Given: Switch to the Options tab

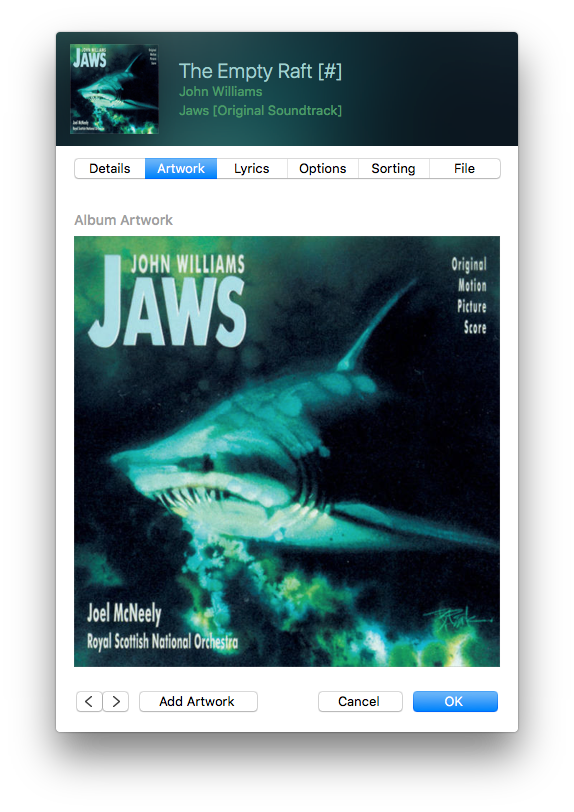Looking at the screenshot, I should [x=323, y=168].
